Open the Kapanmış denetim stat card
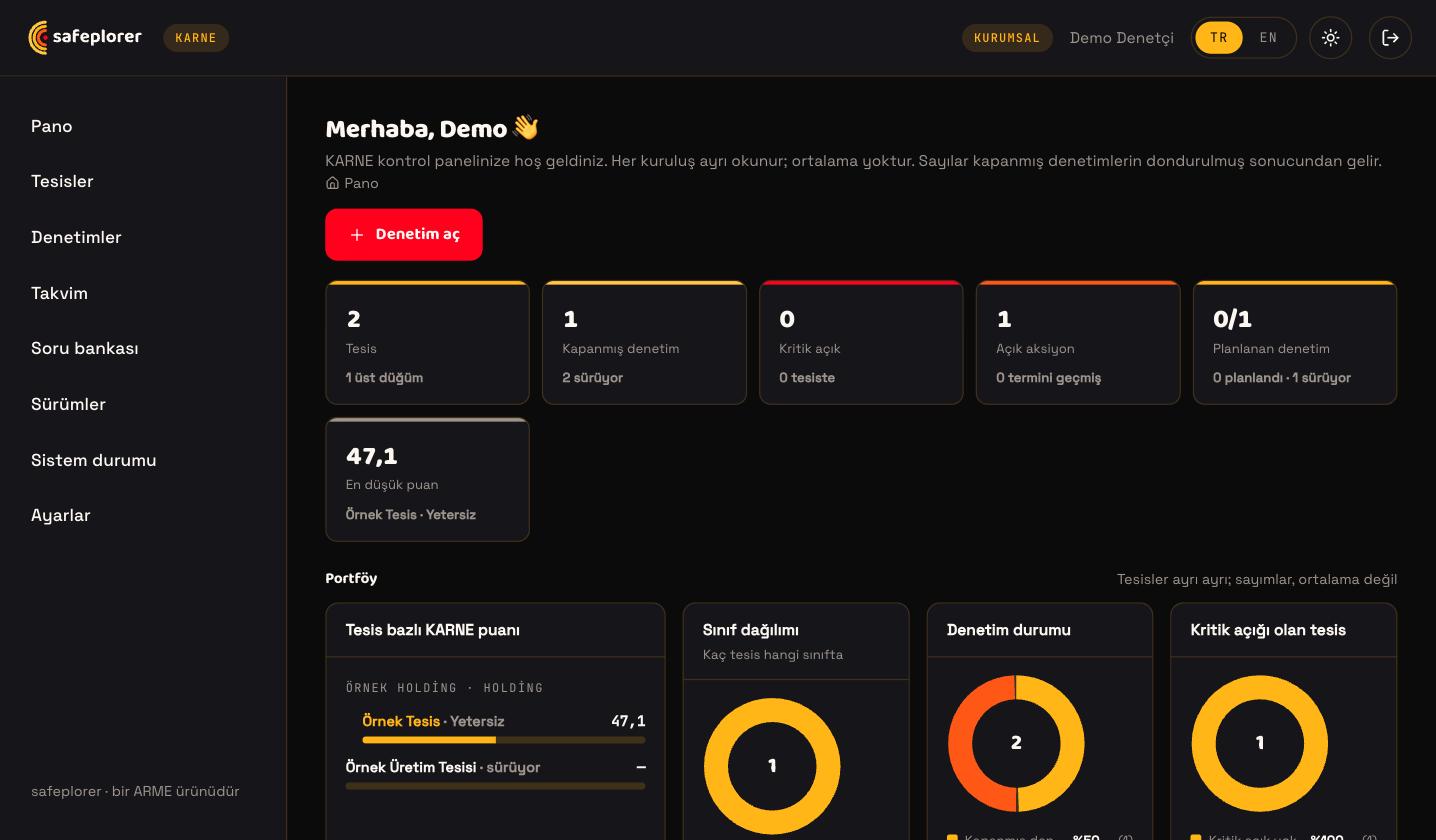Screen dimensions: 1436x840 point(644,343)
